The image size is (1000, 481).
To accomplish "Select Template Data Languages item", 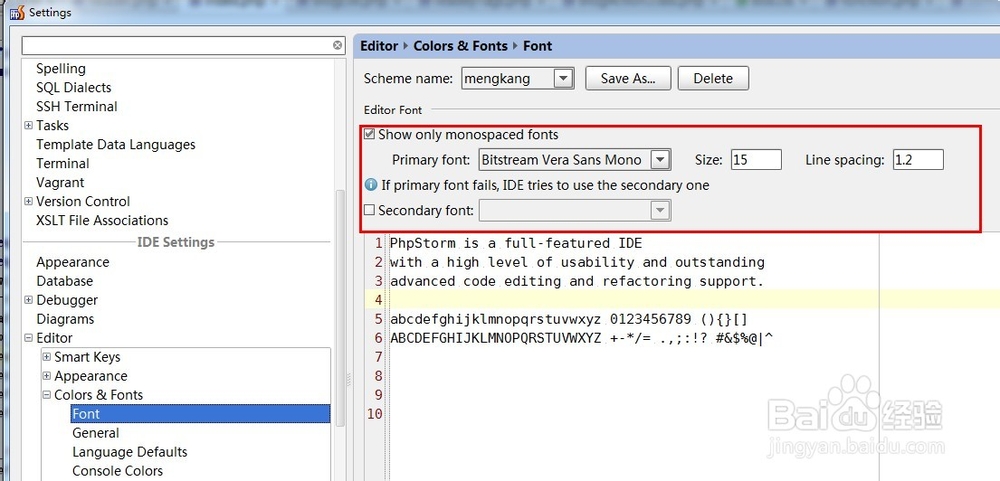I will click(115, 145).
